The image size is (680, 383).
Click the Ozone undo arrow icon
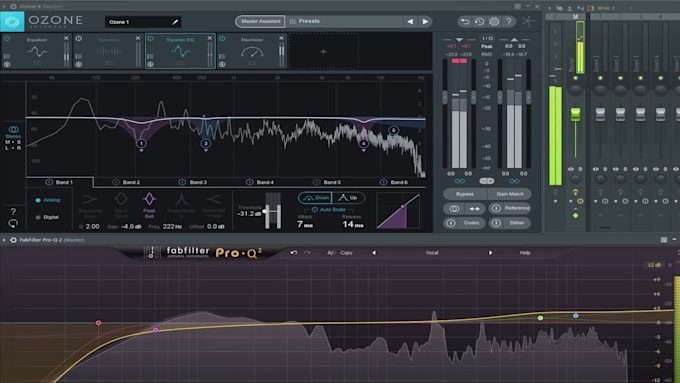465,21
